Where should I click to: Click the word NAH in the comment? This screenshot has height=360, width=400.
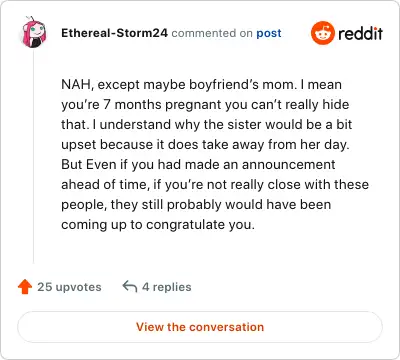[x=76, y=84]
